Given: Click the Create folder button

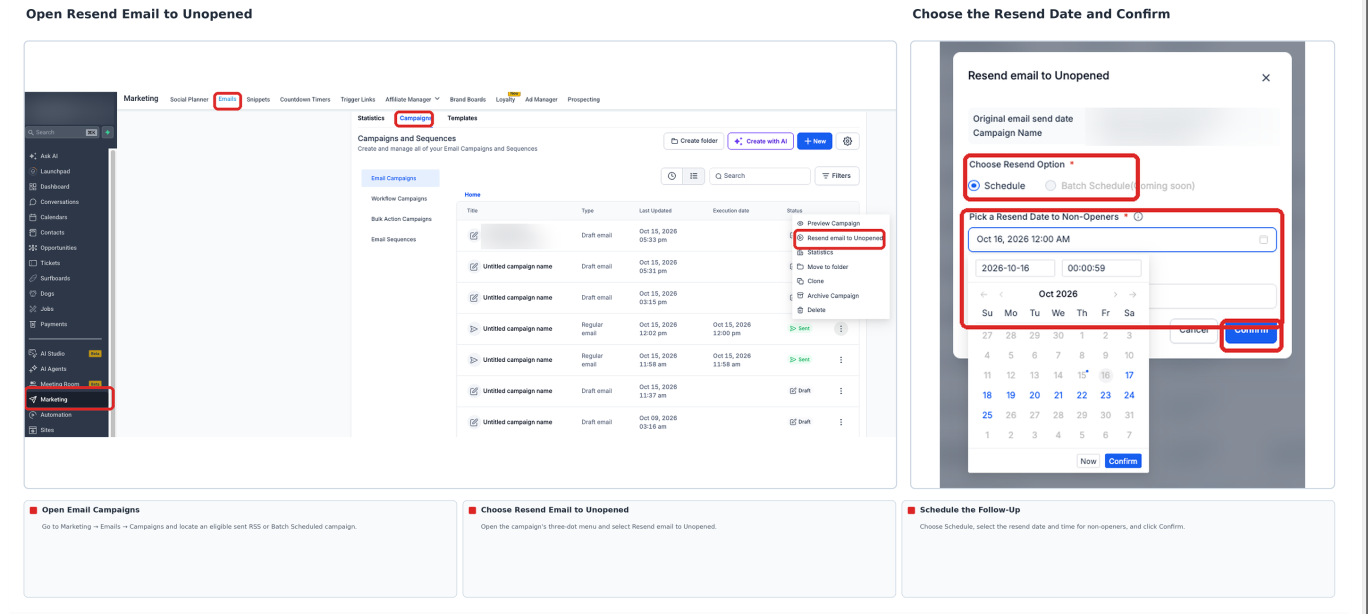Looking at the screenshot, I should tap(692, 142).
